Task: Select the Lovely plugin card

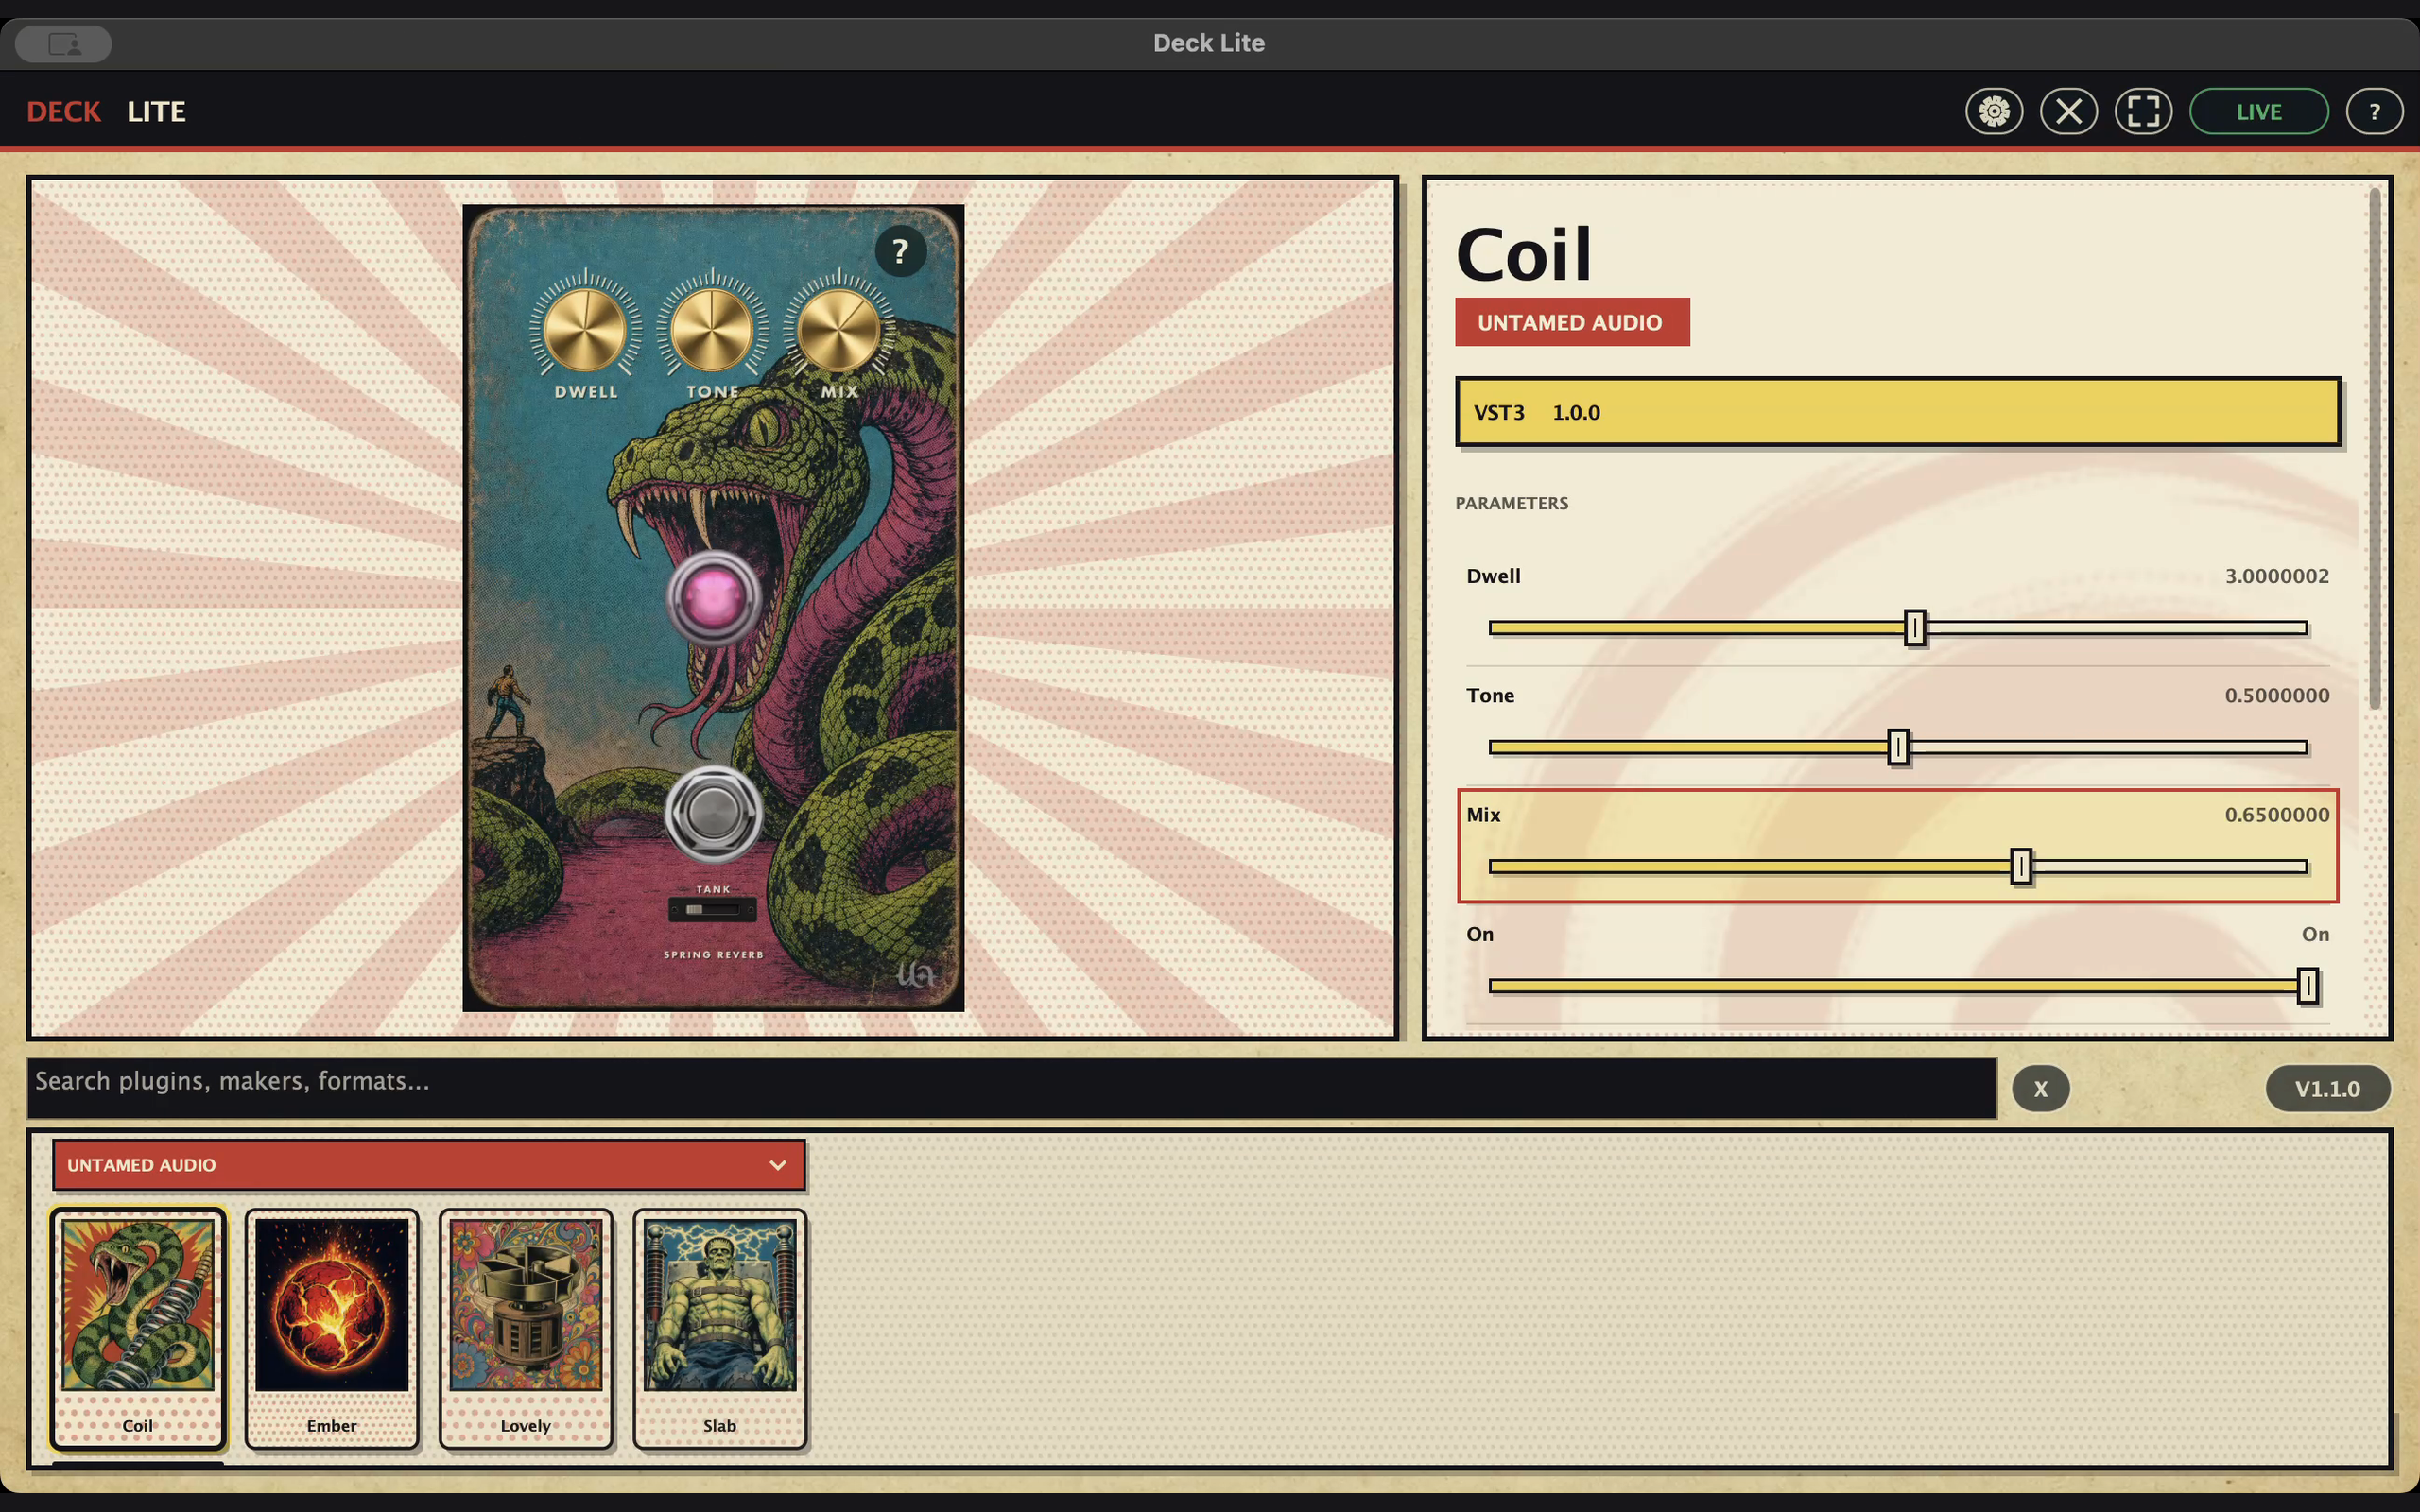Action: [526, 1329]
